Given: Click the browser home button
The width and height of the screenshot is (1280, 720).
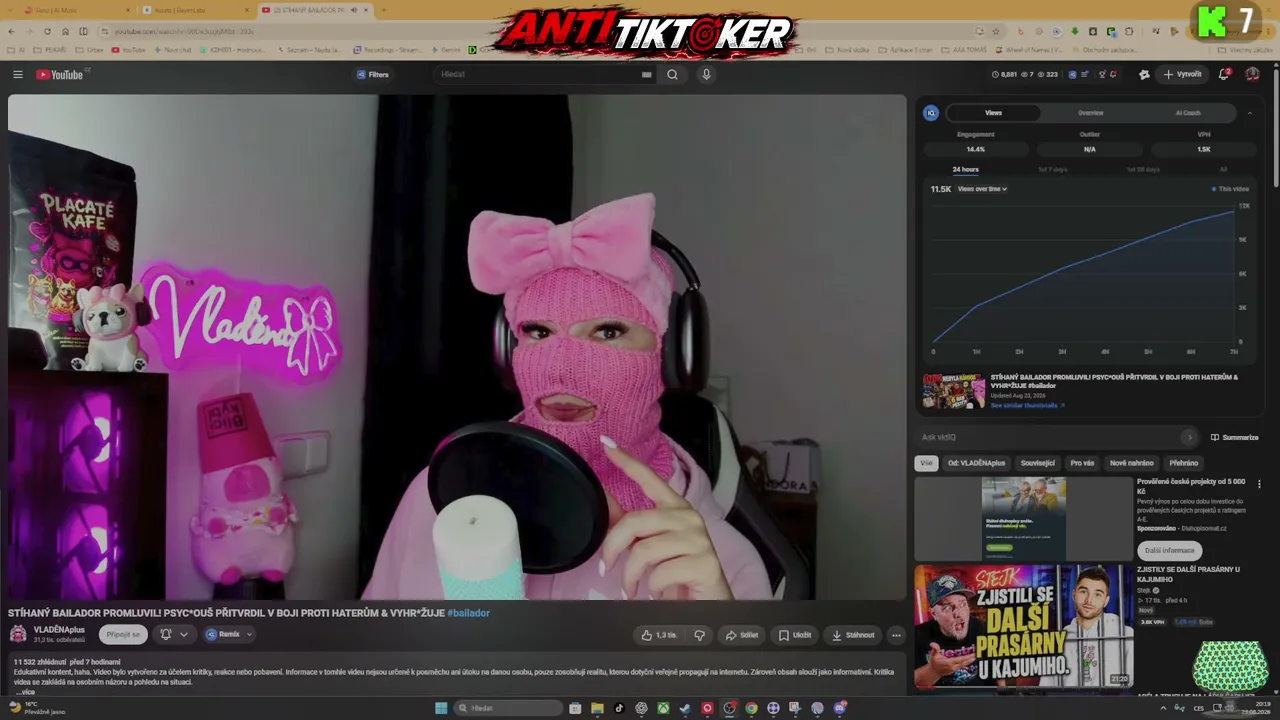Looking at the screenshot, I should 65,31.
